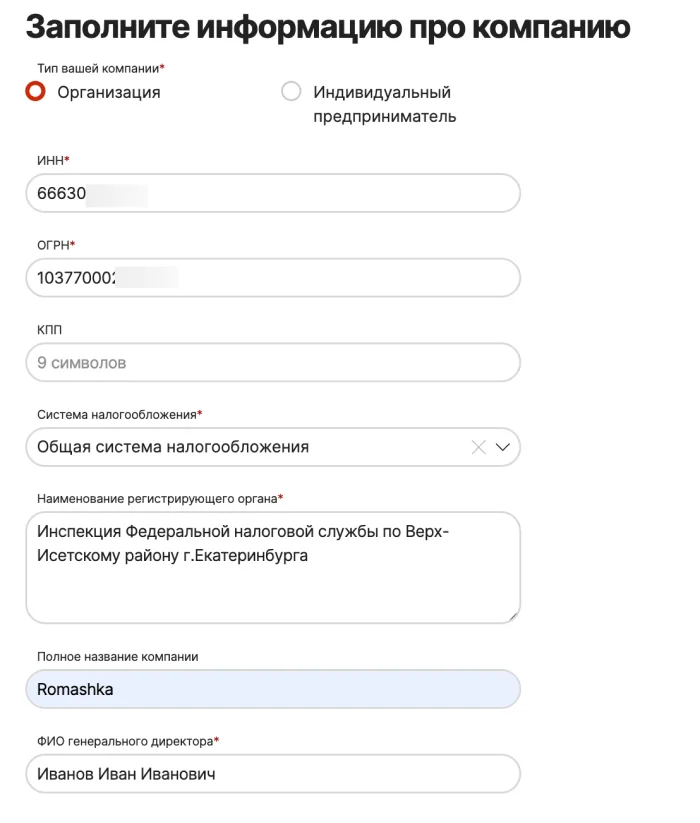Image resolution: width=700 pixels, height=823 pixels.
Task: Click the director name field "Иванов Иван Иванович"
Action: pos(273,774)
